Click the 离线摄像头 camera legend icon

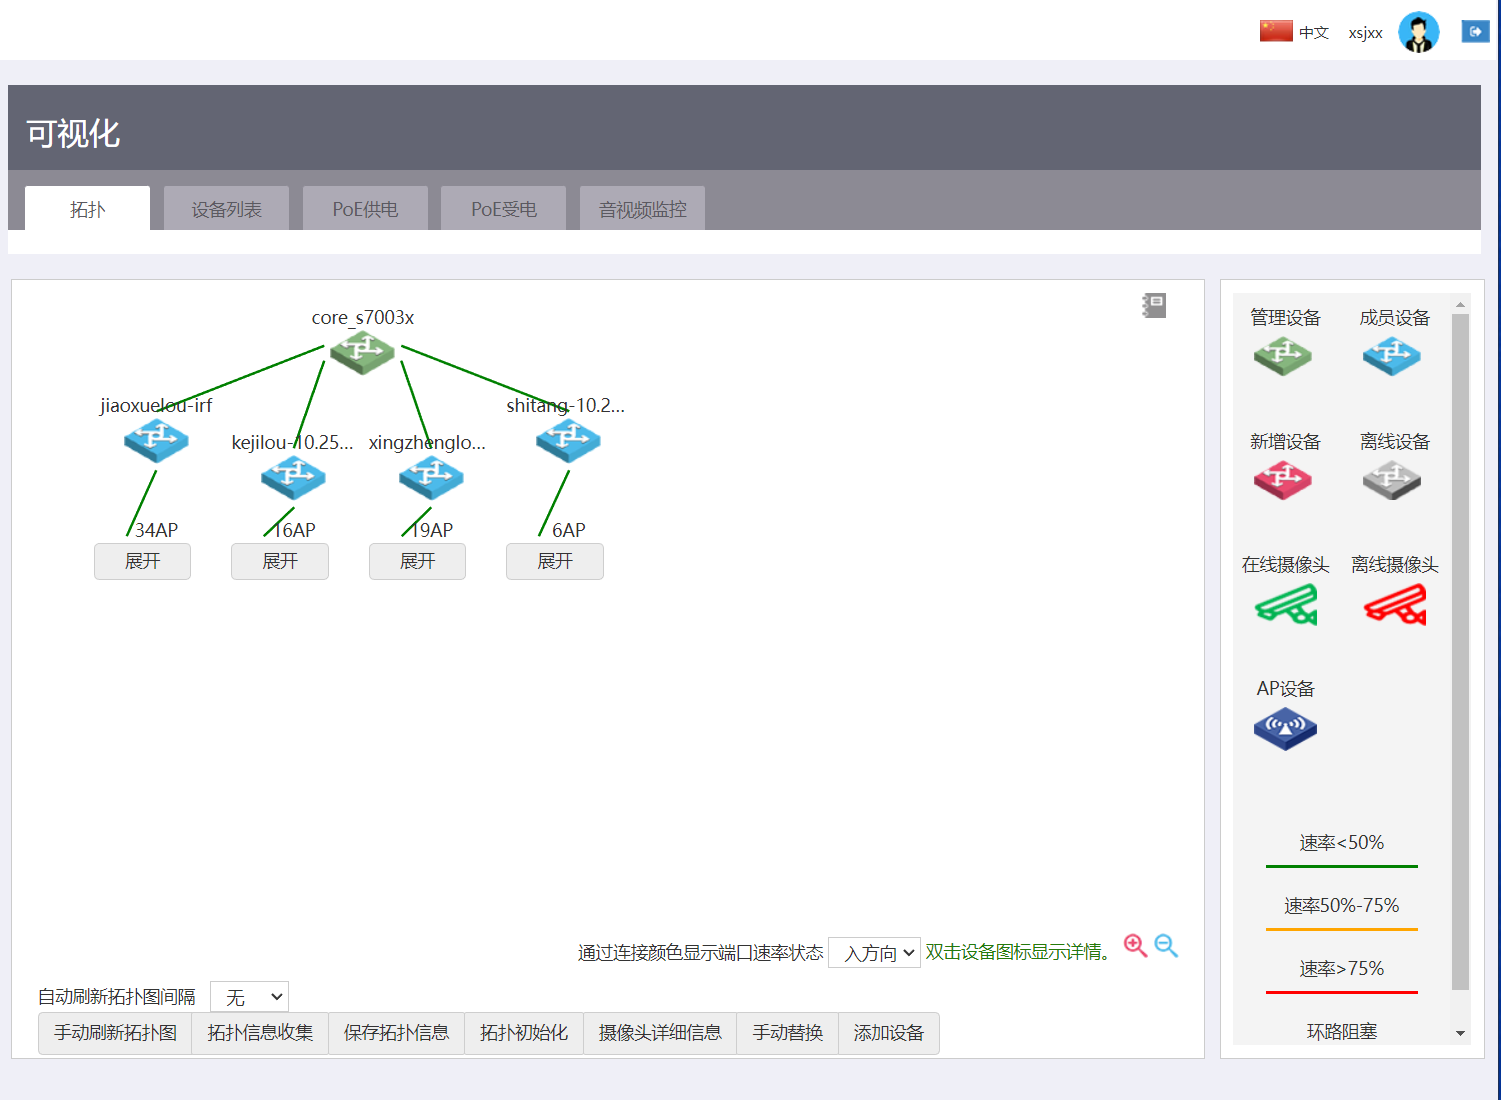pos(1396,605)
